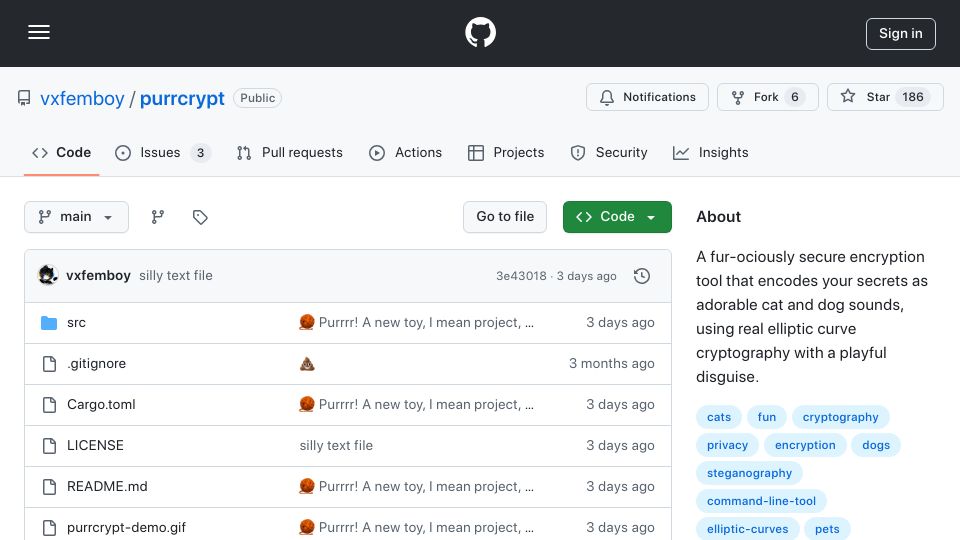View commit history clock icon
960x540 pixels.
(x=642, y=276)
